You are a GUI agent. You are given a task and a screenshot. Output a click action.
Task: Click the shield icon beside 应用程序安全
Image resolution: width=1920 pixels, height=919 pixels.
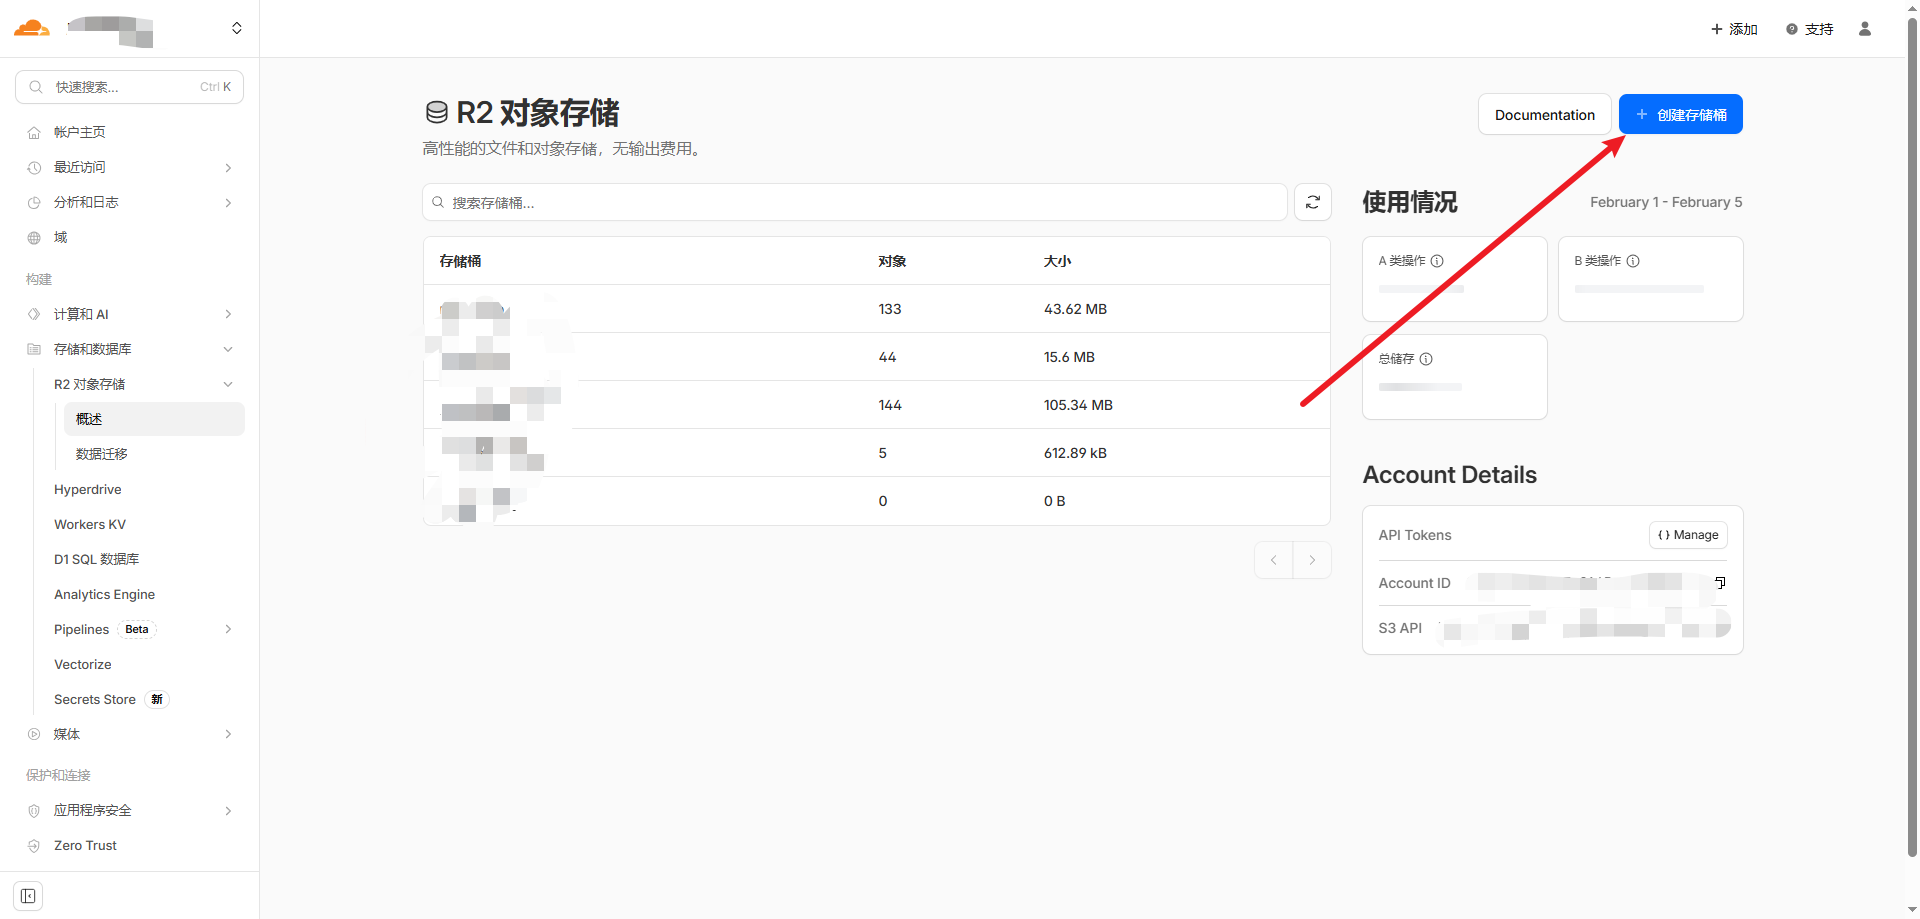pos(34,810)
